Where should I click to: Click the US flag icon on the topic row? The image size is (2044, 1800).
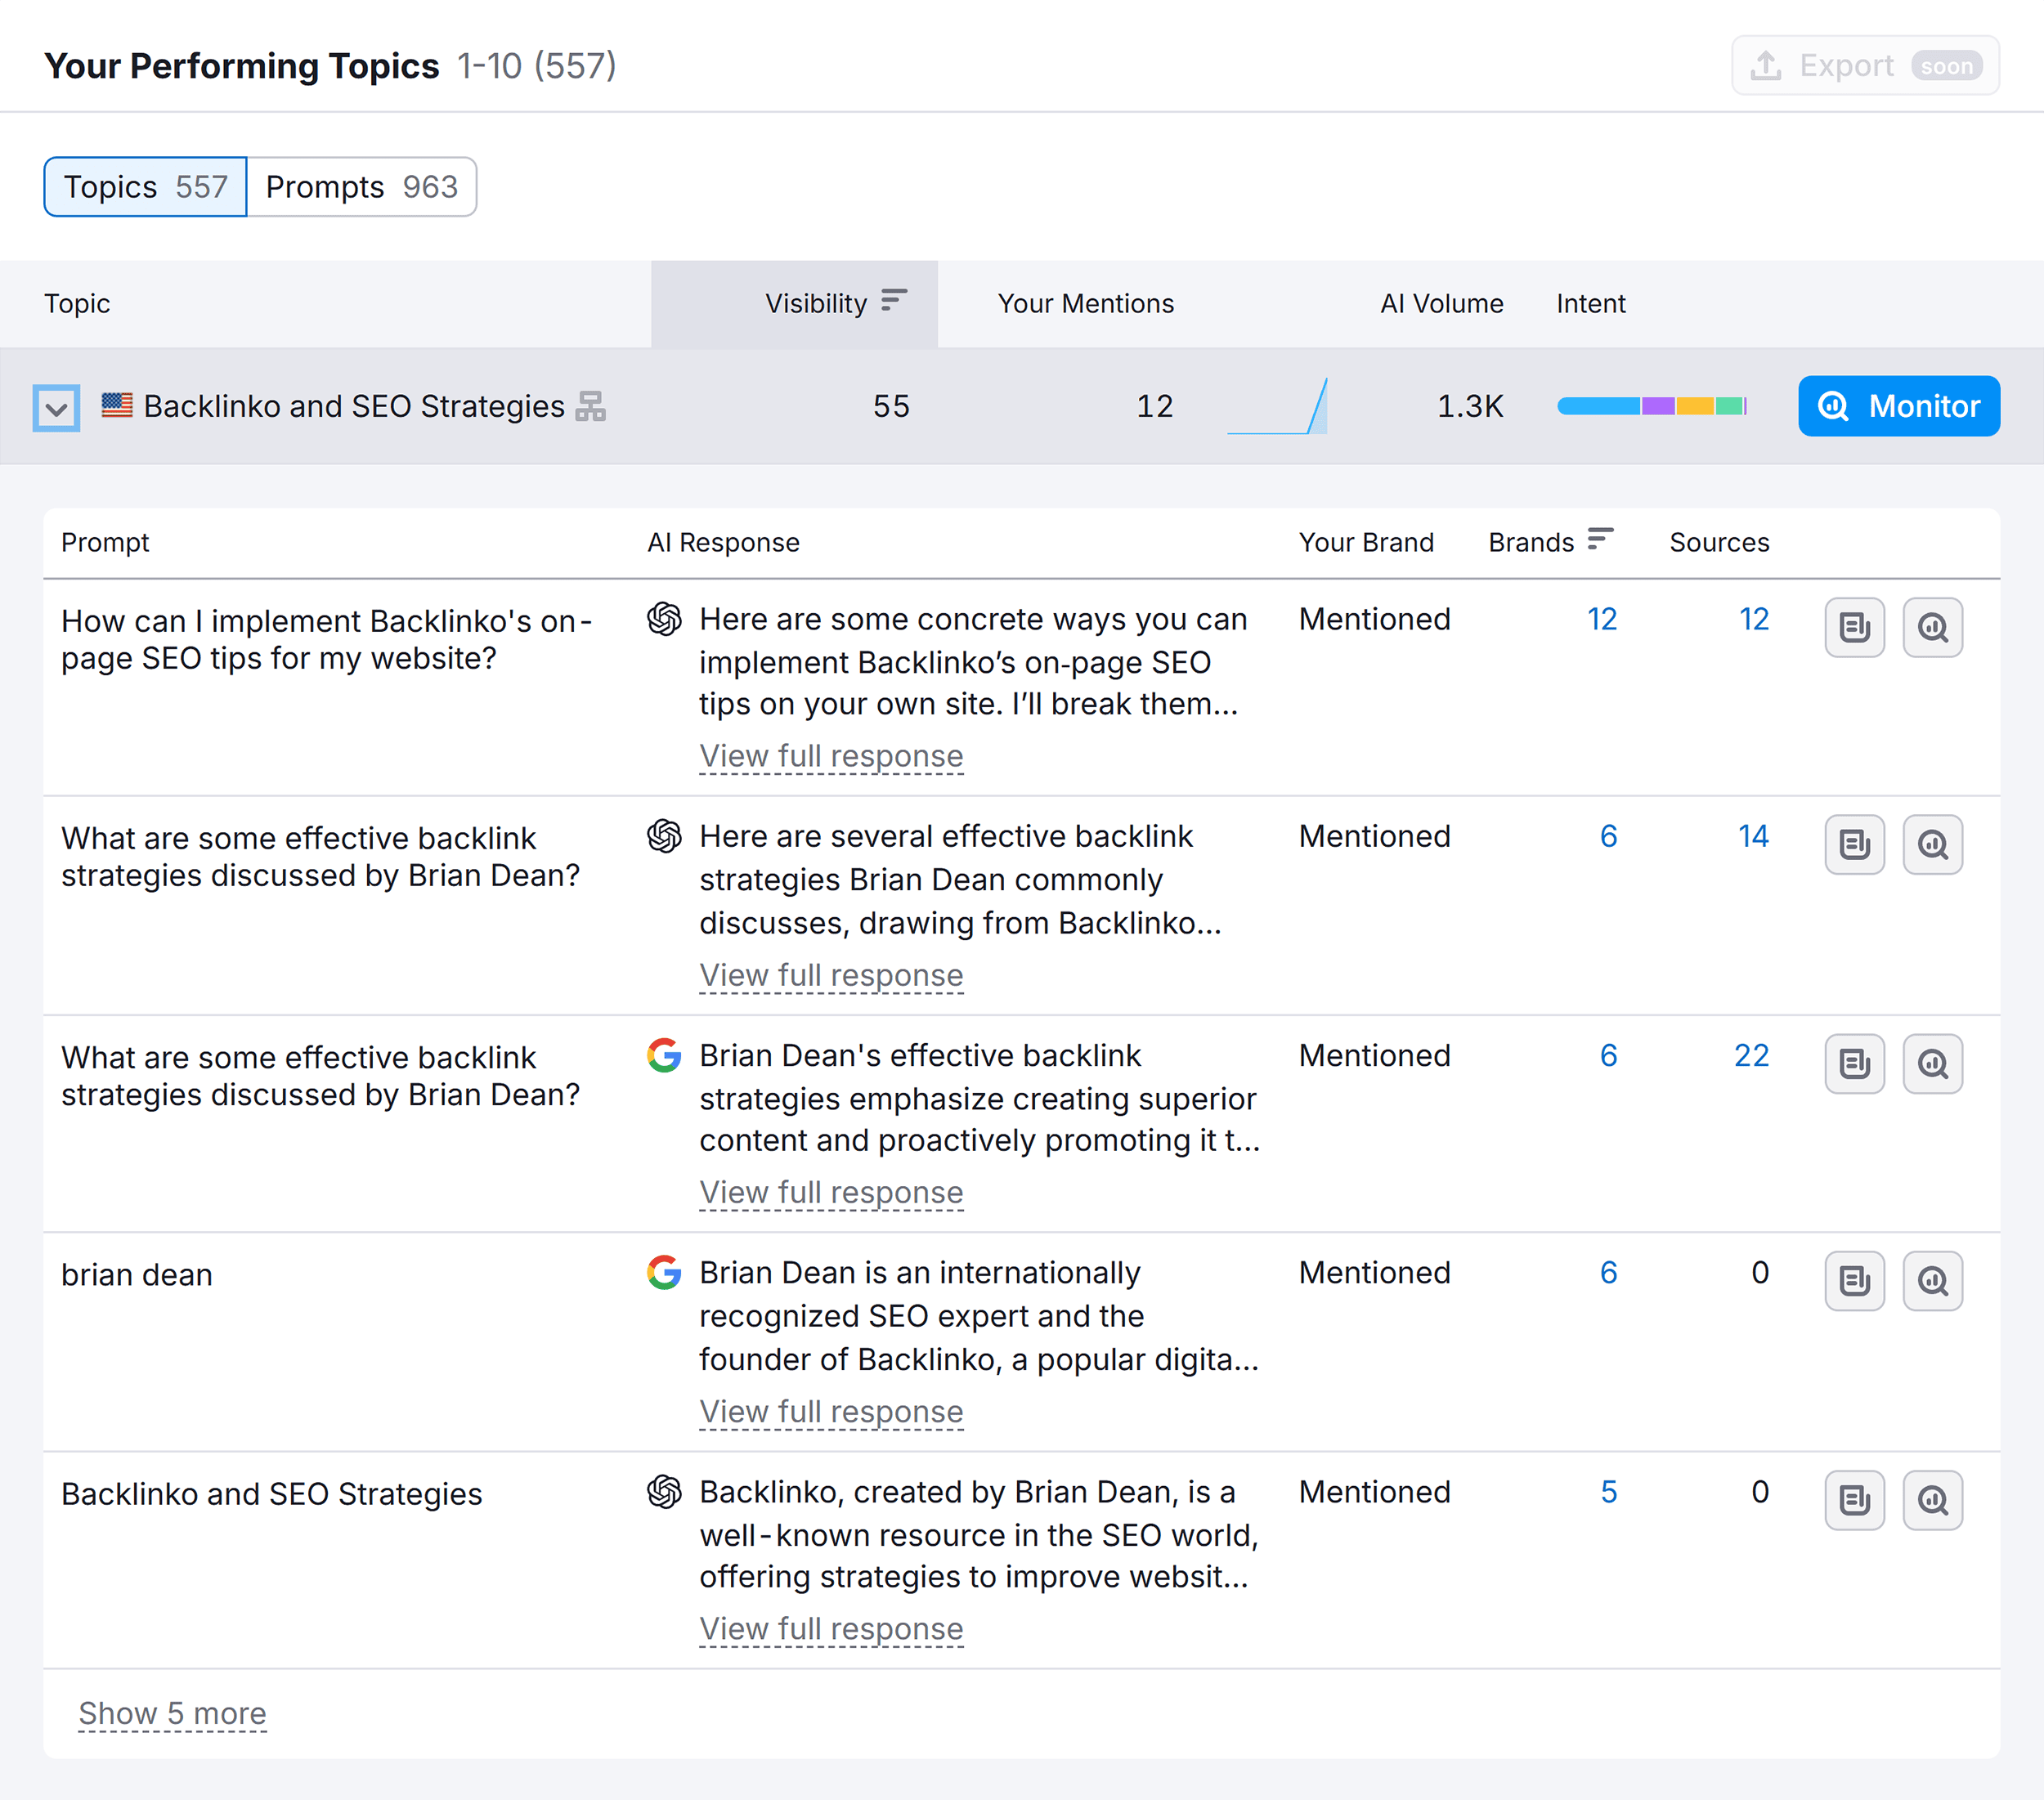pyautogui.click(x=115, y=406)
